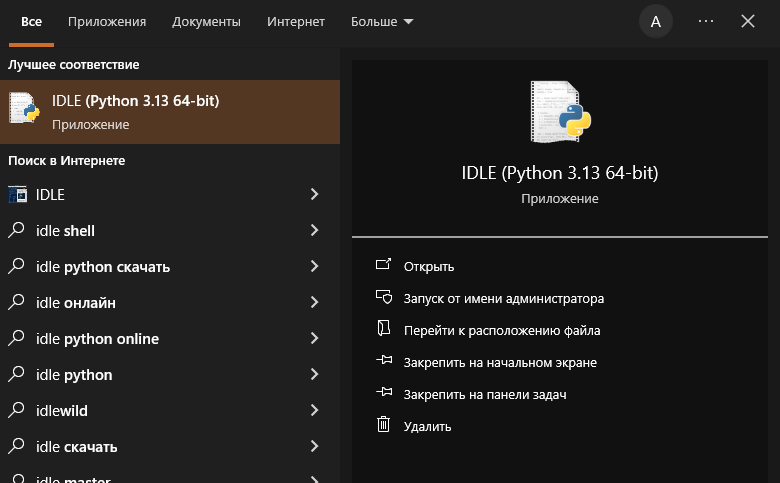The height and width of the screenshot is (483, 780).
Task: Select the idle онлайн suggestion
Action: (76, 303)
